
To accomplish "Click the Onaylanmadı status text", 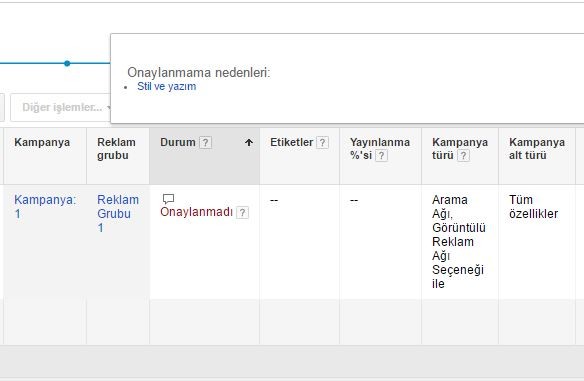I will [196, 212].
